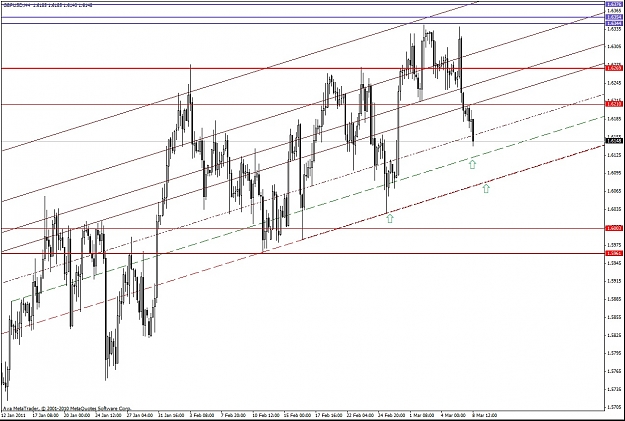Click the red 1.6002 price label
Screen dimensions: 625x421
(612, 228)
